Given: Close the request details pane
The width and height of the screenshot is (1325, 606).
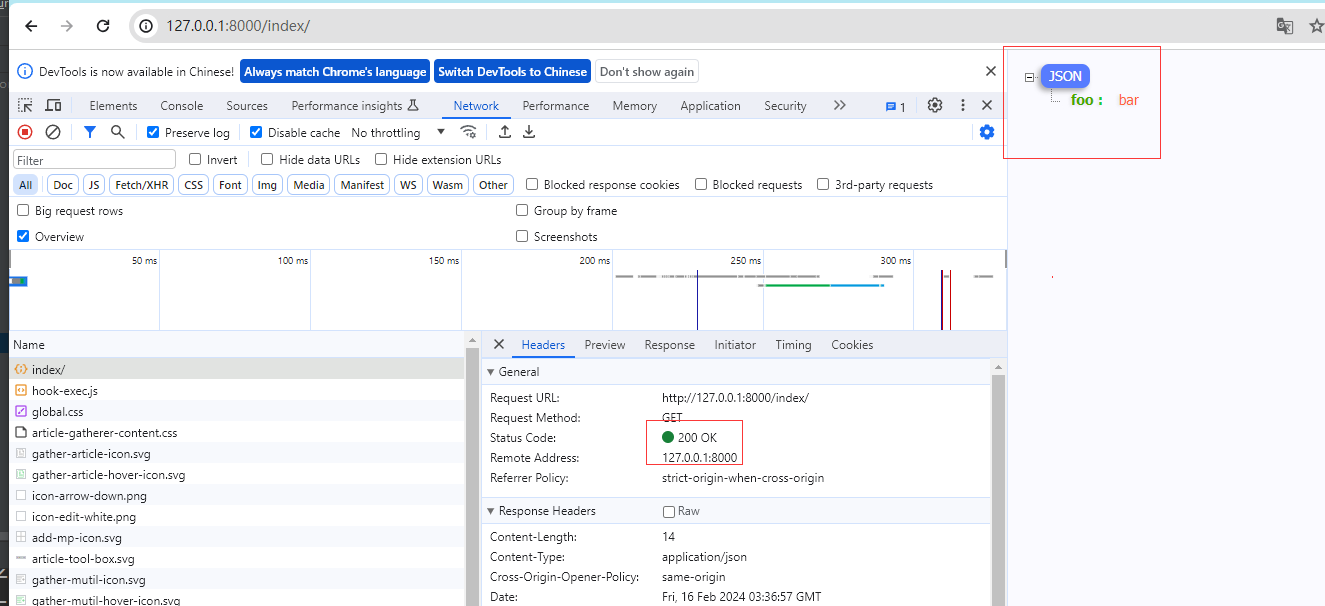Looking at the screenshot, I should coord(499,344).
